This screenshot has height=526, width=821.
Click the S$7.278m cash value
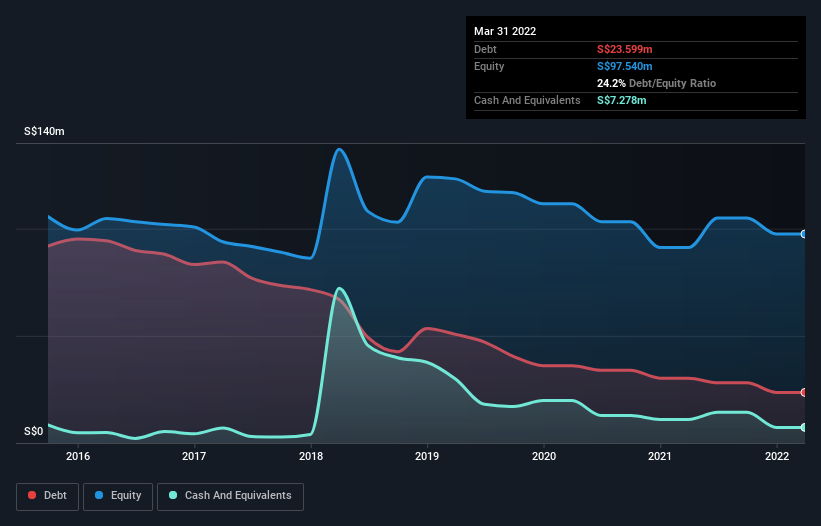[x=622, y=100]
